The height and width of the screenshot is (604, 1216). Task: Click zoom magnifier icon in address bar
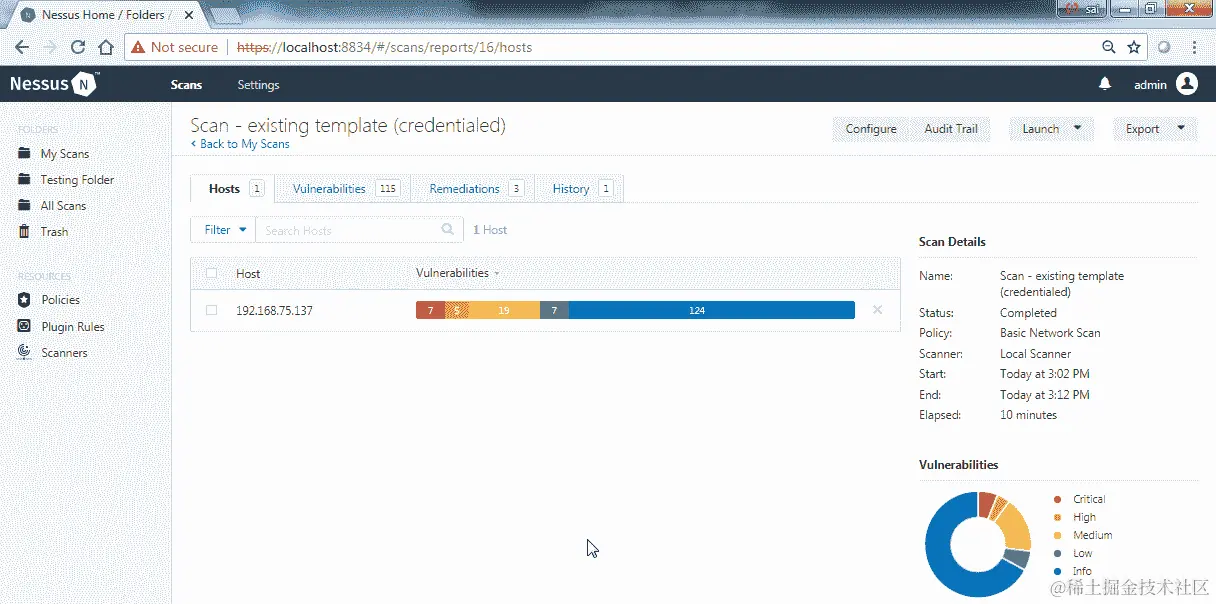(1108, 47)
